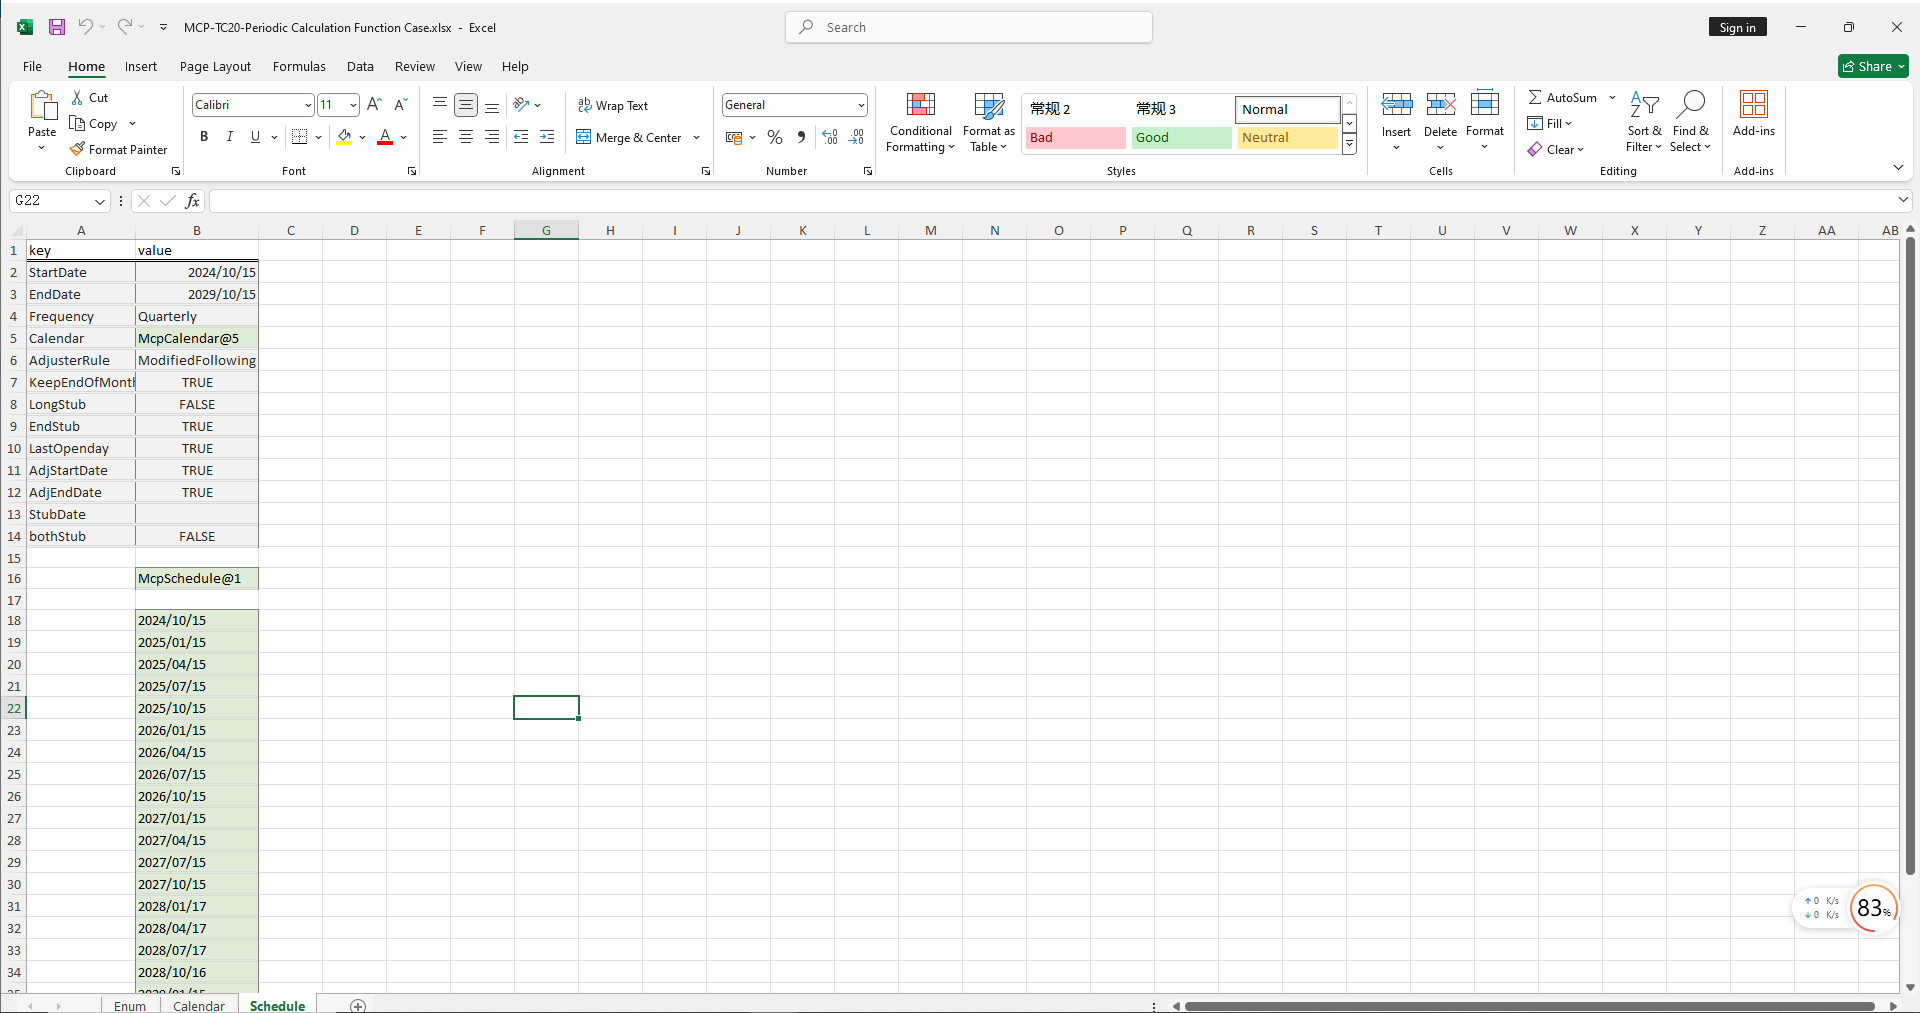The width and height of the screenshot is (1920, 1013).
Task: Expand the Font Color dropdown arrow
Action: coord(403,137)
